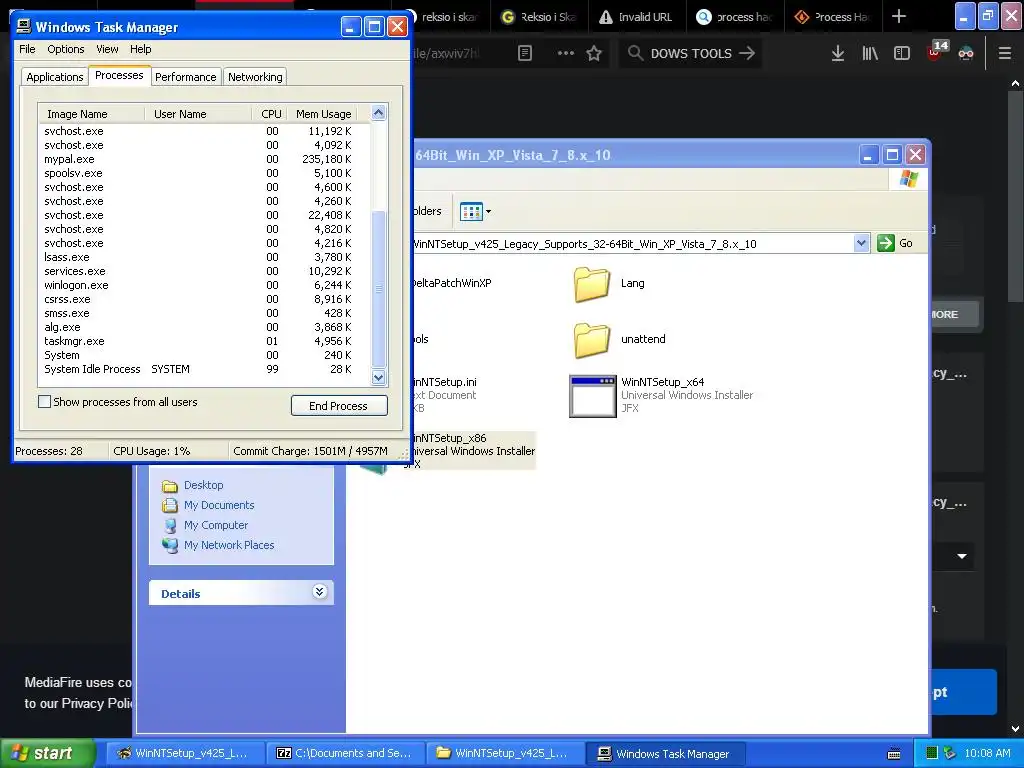Open browser downloads arrow icon
This screenshot has width=1024, height=768.
(x=838, y=54)
